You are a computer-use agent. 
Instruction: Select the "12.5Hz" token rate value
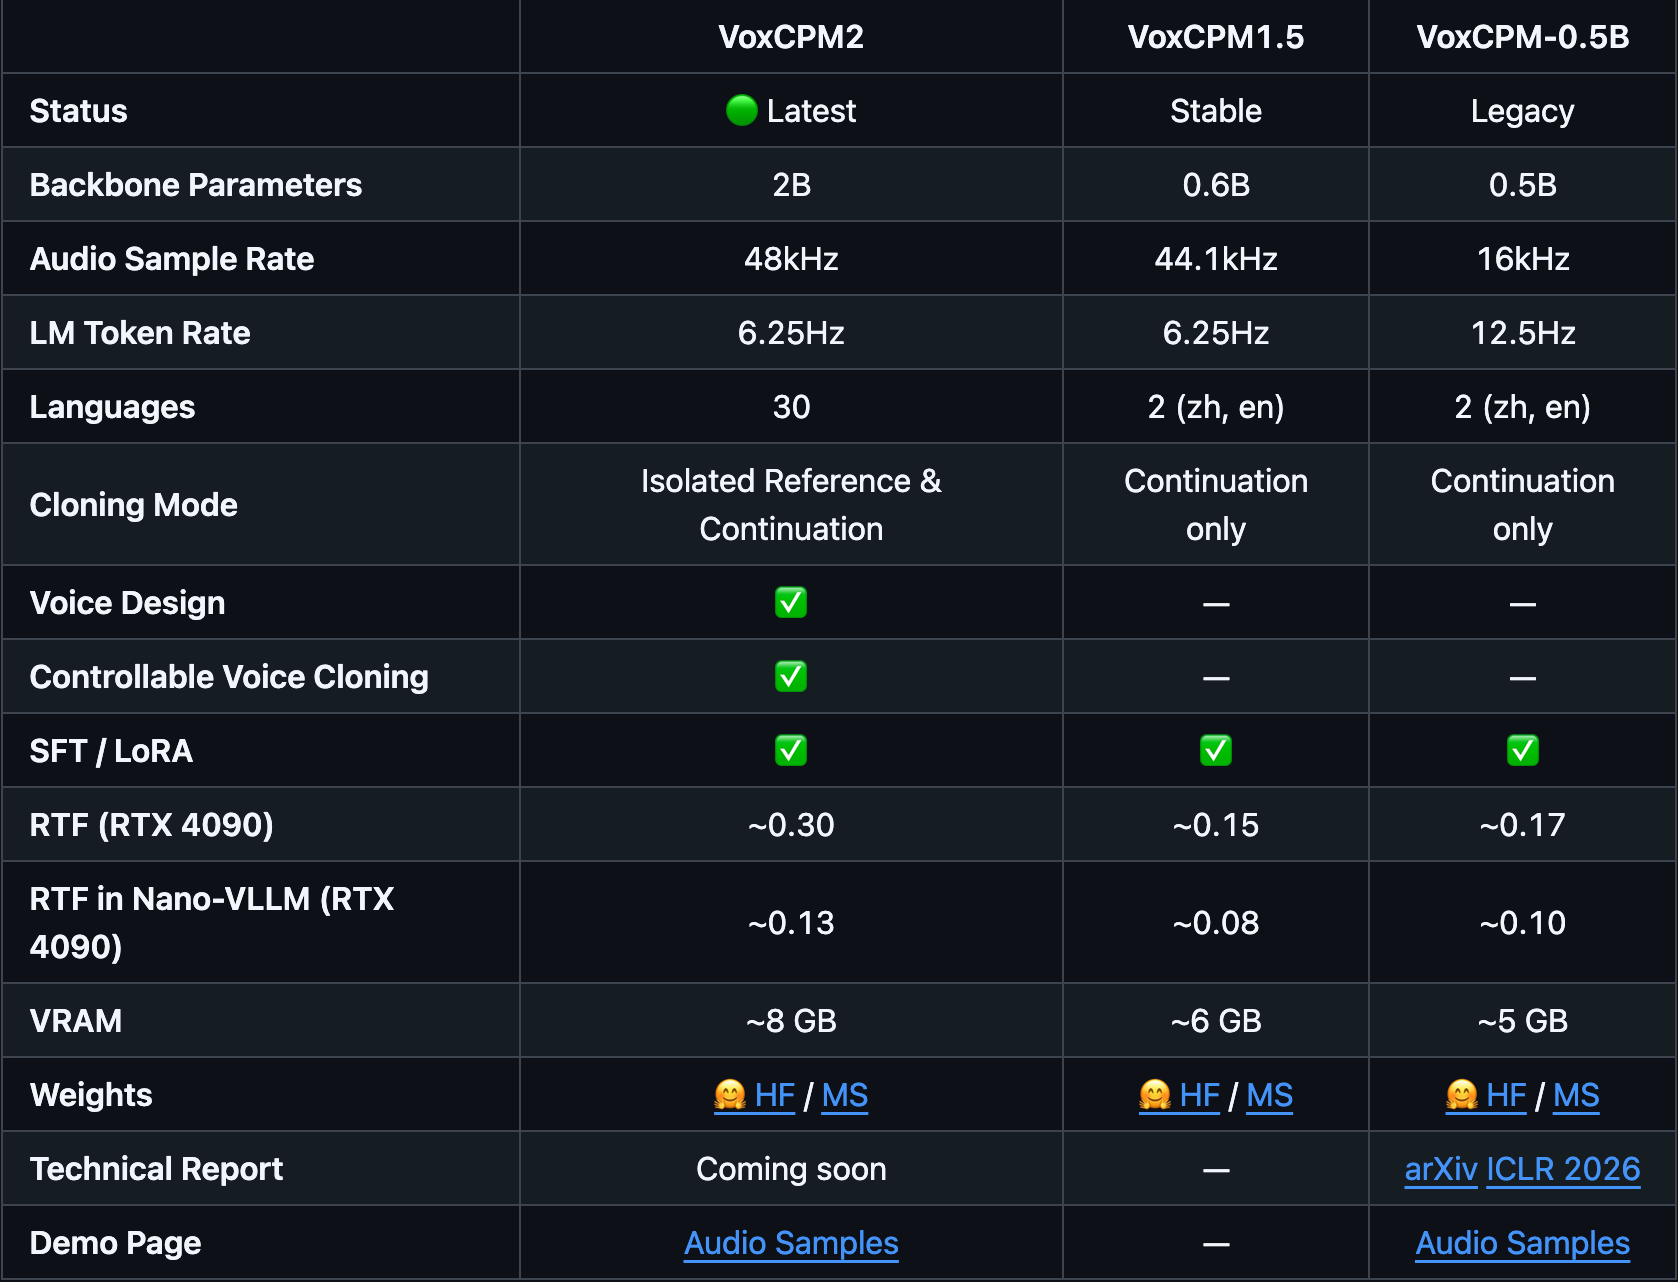[x=1523, y=333]
